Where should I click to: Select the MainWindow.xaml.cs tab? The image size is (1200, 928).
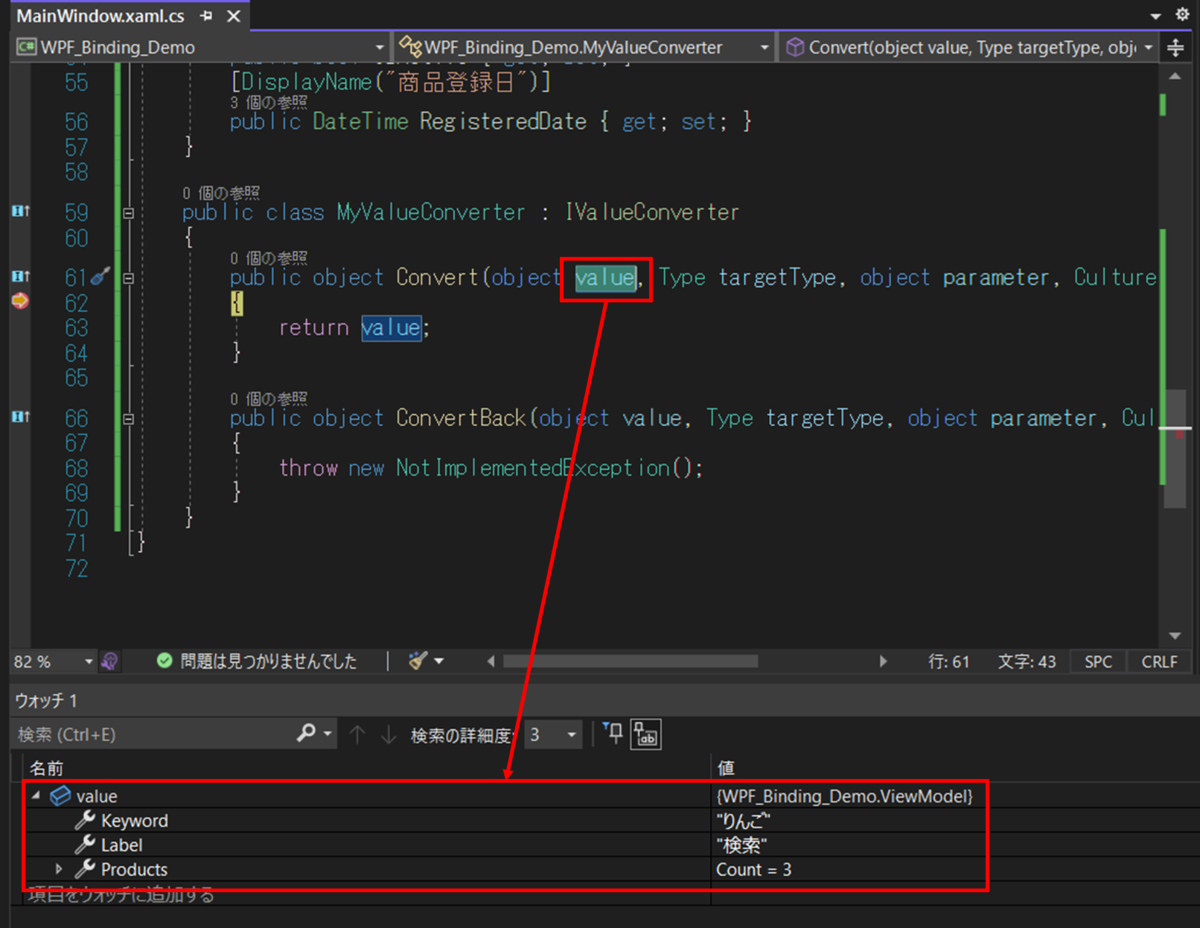pos(99,16)
